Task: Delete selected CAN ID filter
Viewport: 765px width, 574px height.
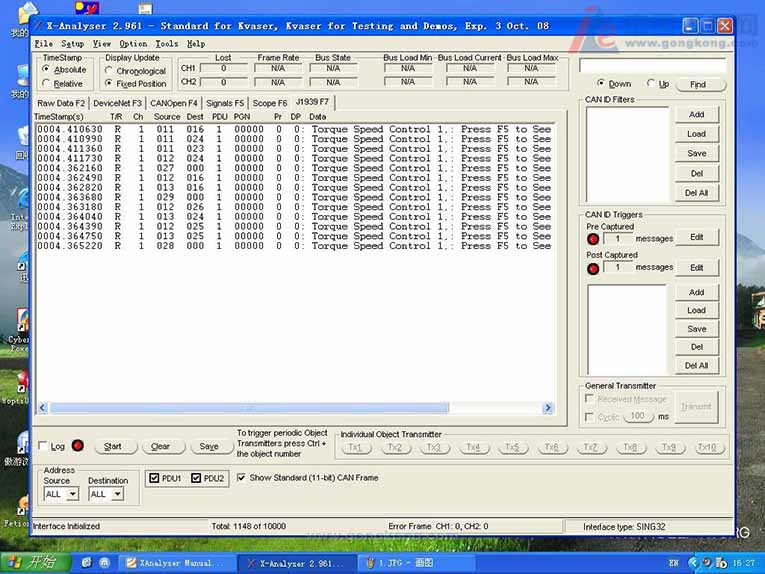Action: (x=697, y=173)
